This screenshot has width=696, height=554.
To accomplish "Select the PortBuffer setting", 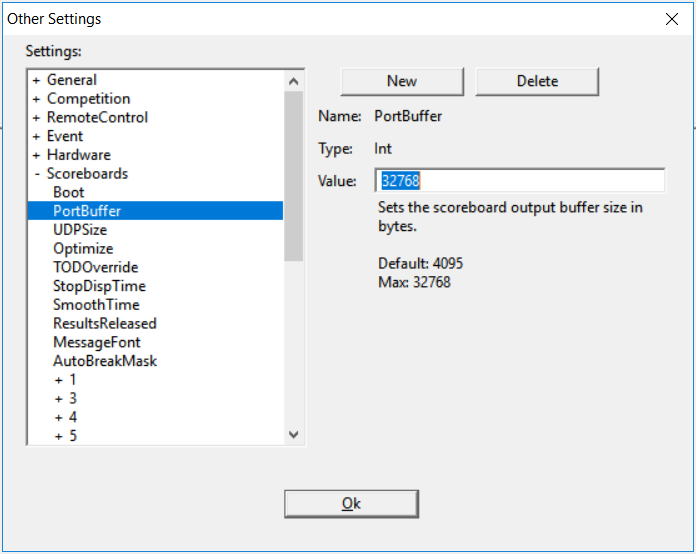I will point(155,211).
